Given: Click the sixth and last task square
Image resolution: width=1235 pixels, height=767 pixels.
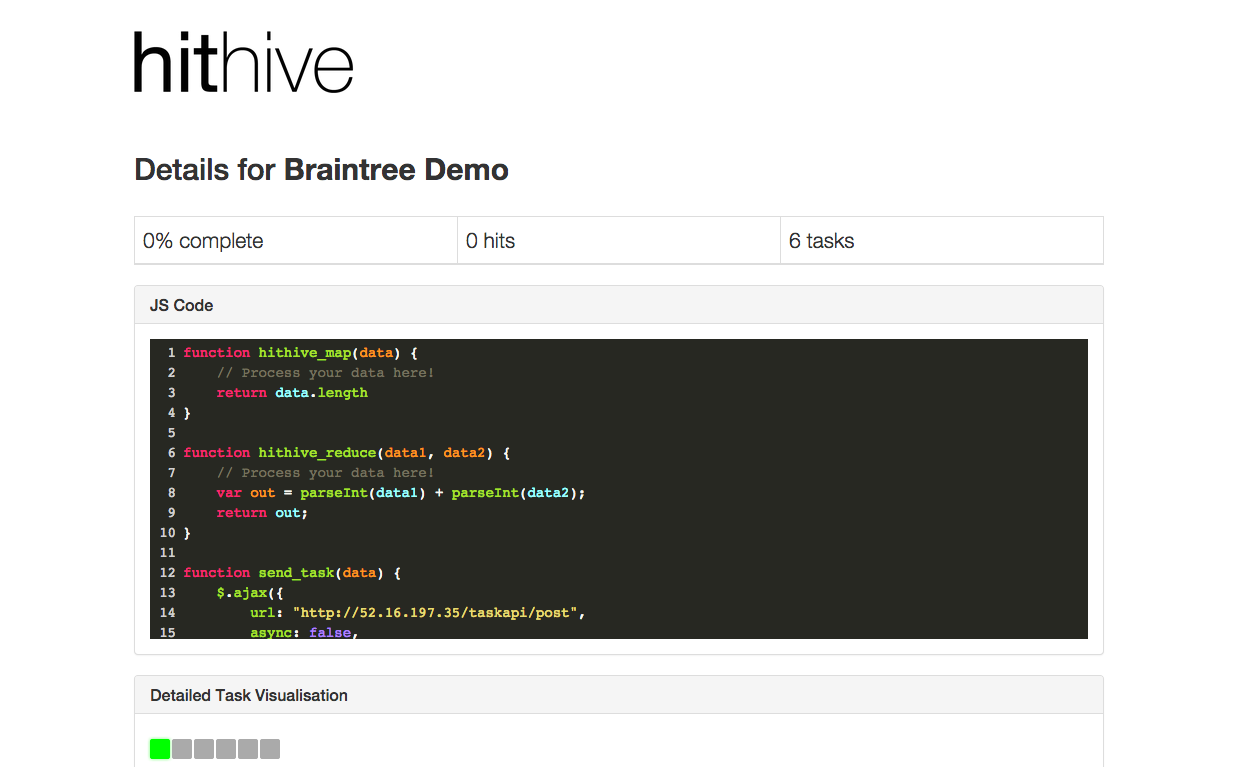Looking at the screenshot, I should [x=270, y=749].
